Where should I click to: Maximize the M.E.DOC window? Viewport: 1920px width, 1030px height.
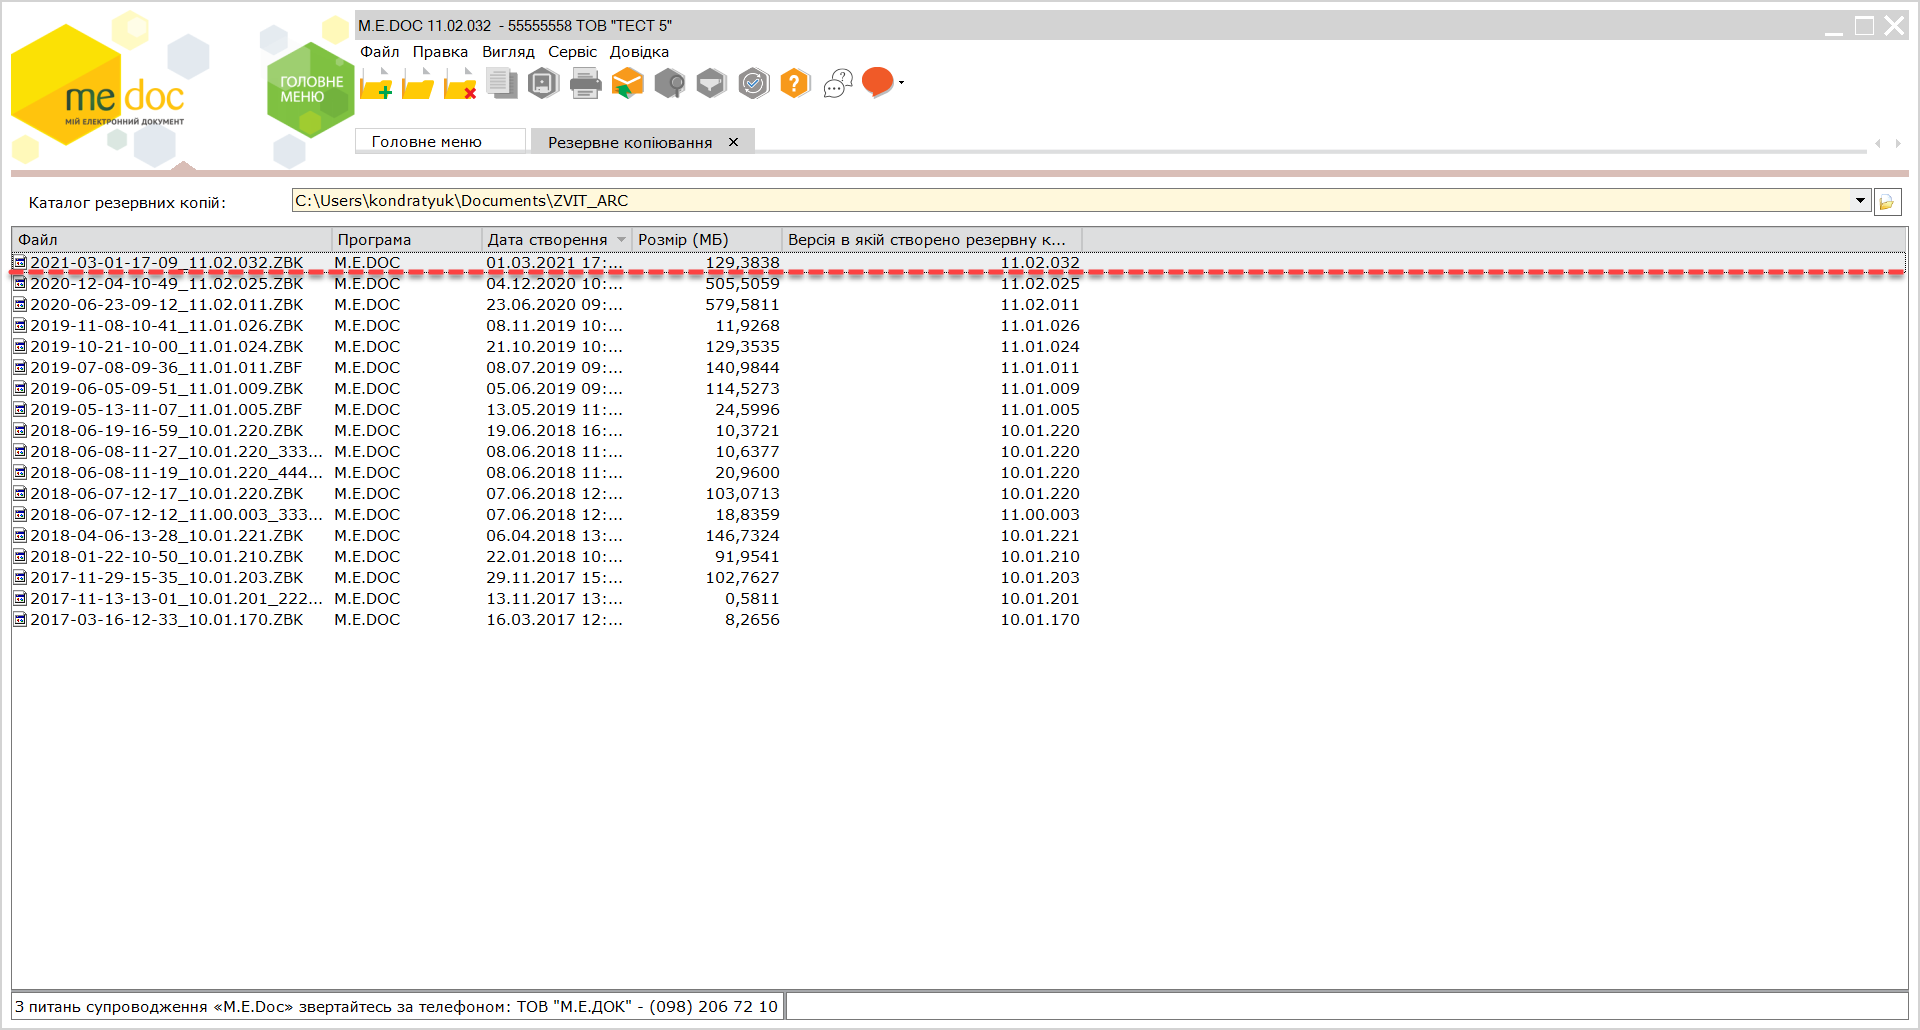1865,26
